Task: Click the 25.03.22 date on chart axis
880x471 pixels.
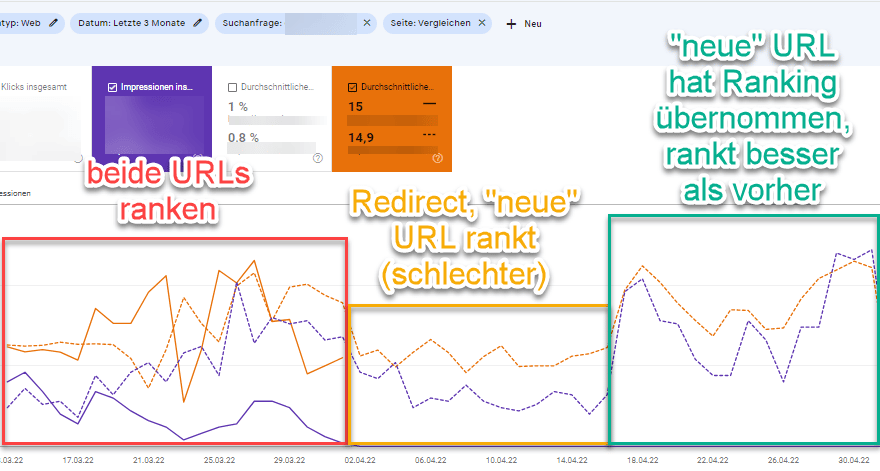Action: point(218,460)
